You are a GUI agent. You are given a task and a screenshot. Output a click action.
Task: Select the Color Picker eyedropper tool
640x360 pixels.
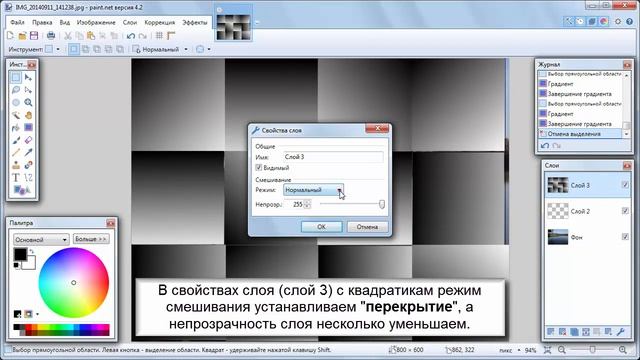[28, 153]
